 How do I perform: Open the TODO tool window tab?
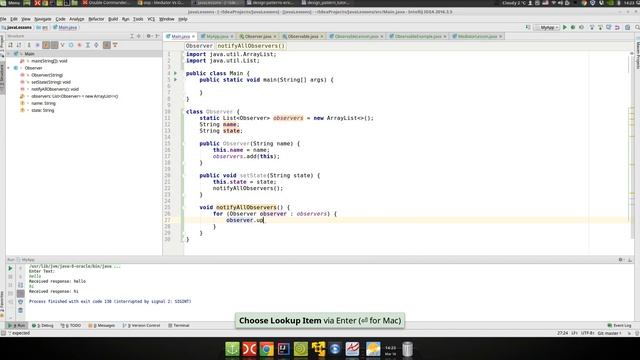(71, 326)
